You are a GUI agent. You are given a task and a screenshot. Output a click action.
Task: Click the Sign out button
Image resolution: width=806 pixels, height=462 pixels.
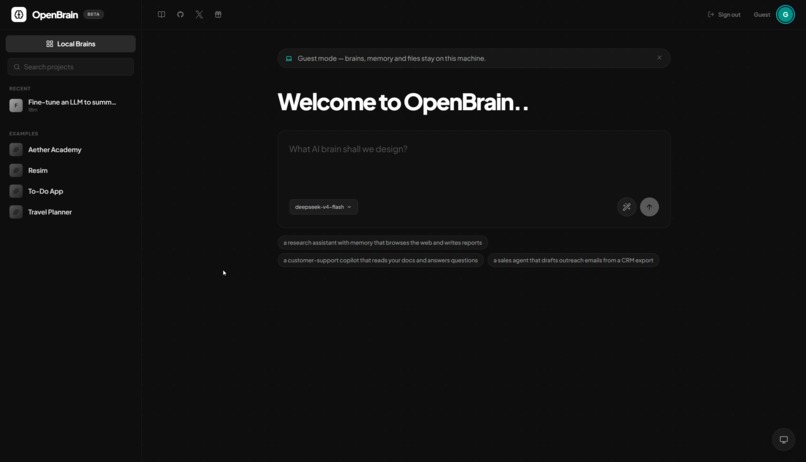coord(724,14)
